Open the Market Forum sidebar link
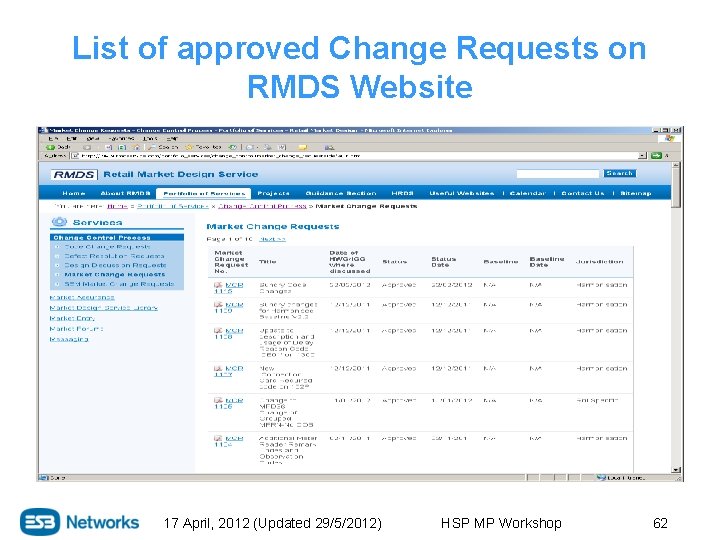 [76, 329]
